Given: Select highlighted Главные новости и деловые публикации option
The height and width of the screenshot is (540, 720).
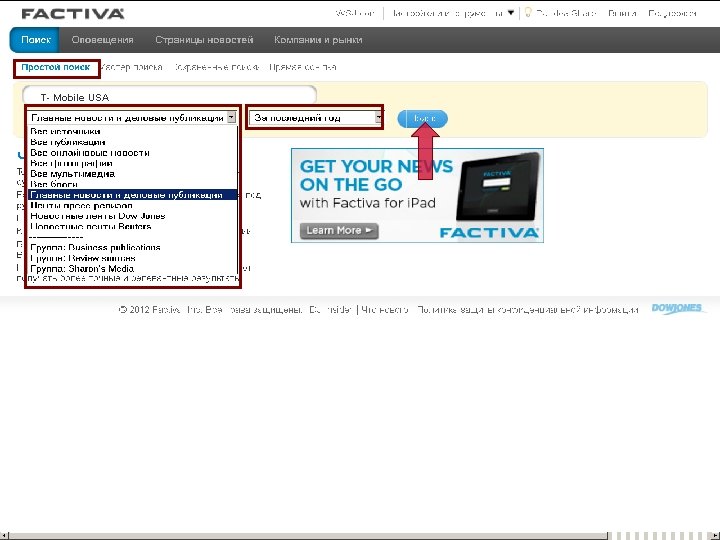Looking at the screenshot, I should click(x=132, y=195).
